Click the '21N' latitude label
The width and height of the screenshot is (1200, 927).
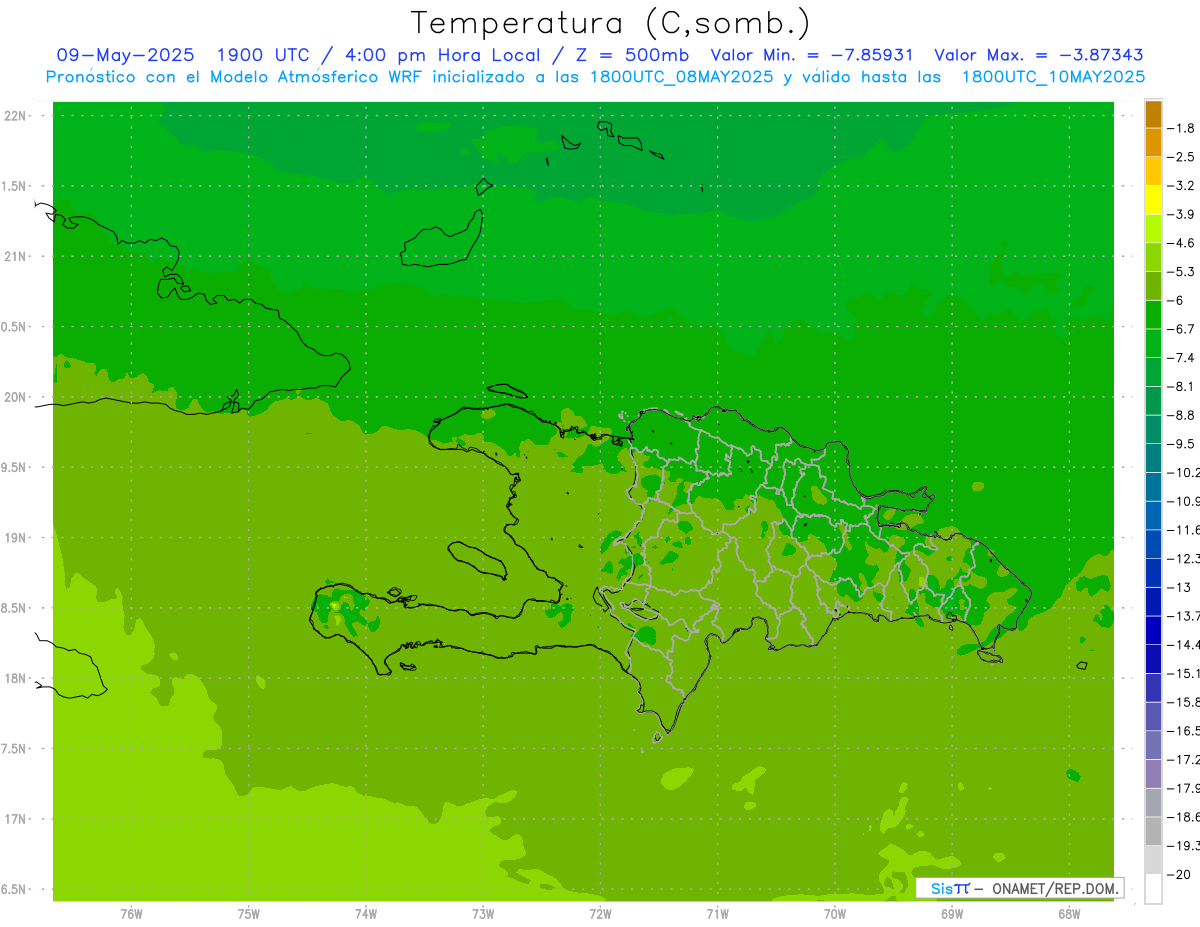pos(17,257)
